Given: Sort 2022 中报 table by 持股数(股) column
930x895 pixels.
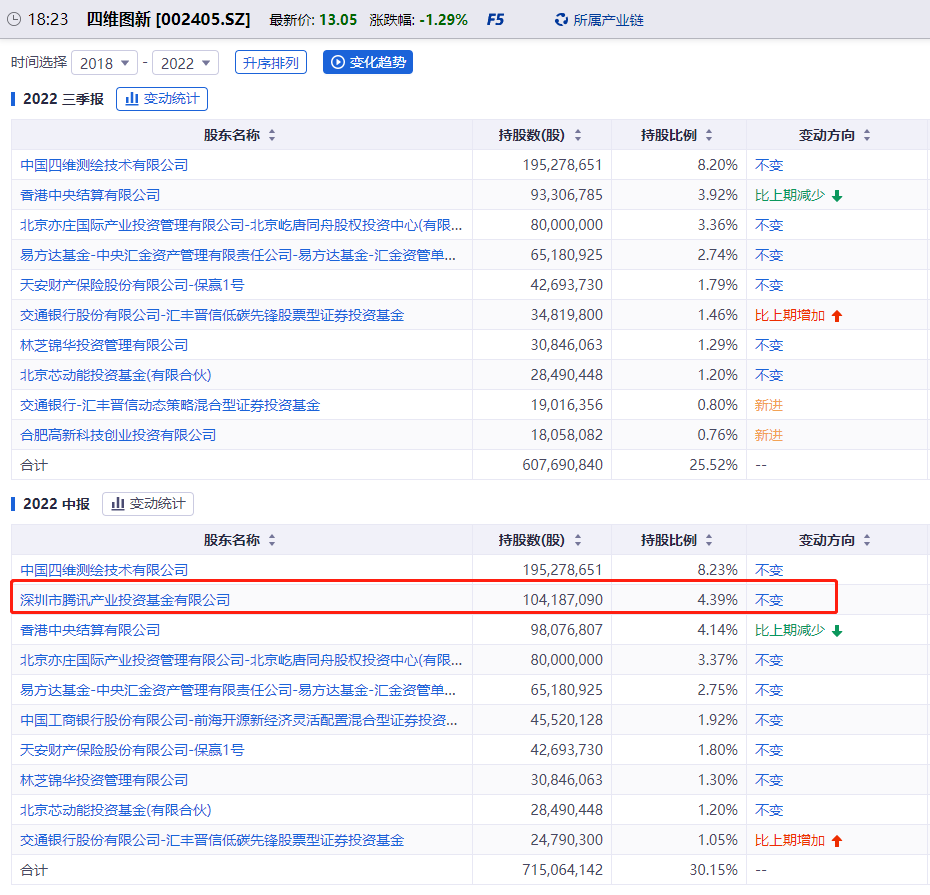Looking at the screenshot, I should (577, 540).
